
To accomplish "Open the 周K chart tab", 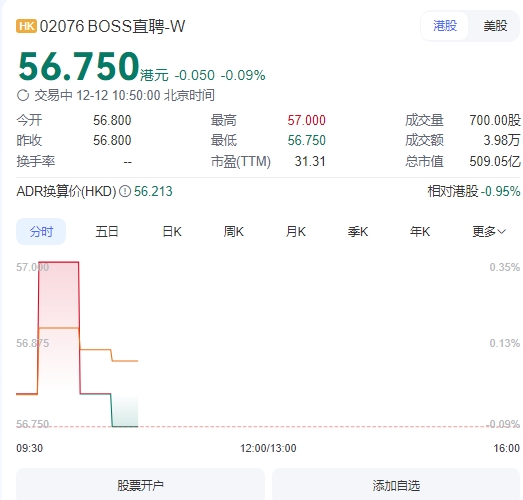I will 233,231.
